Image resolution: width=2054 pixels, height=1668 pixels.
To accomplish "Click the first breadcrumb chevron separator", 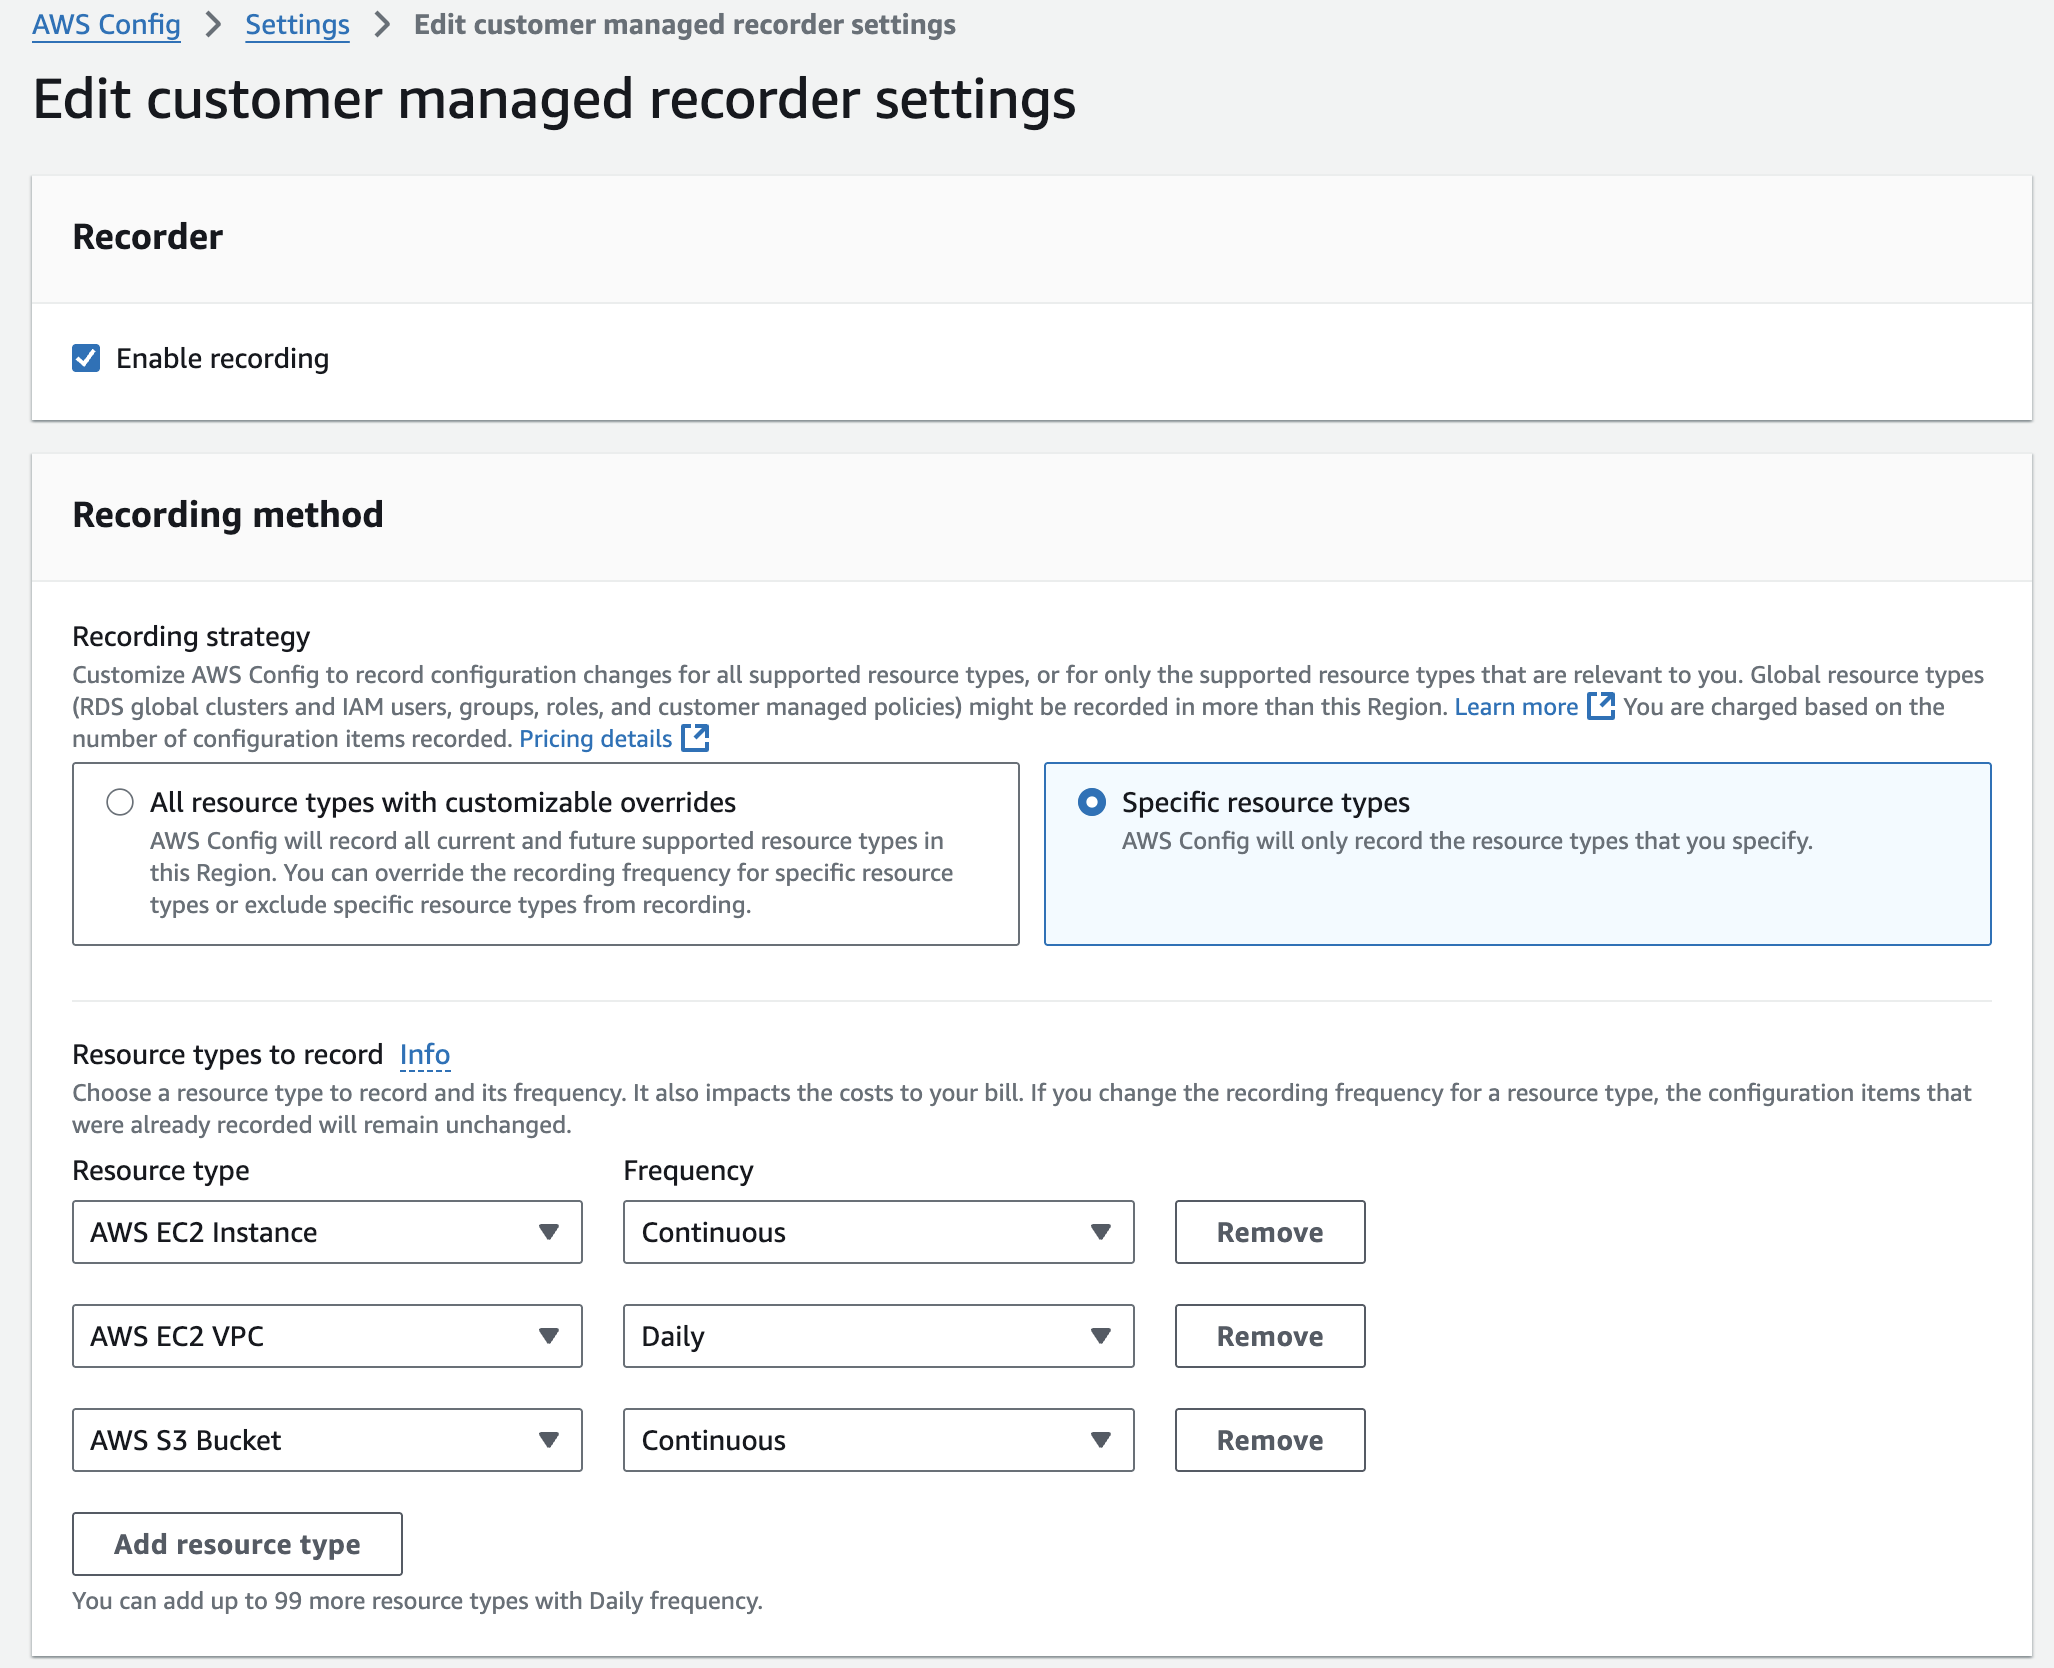I will point(213,25).
